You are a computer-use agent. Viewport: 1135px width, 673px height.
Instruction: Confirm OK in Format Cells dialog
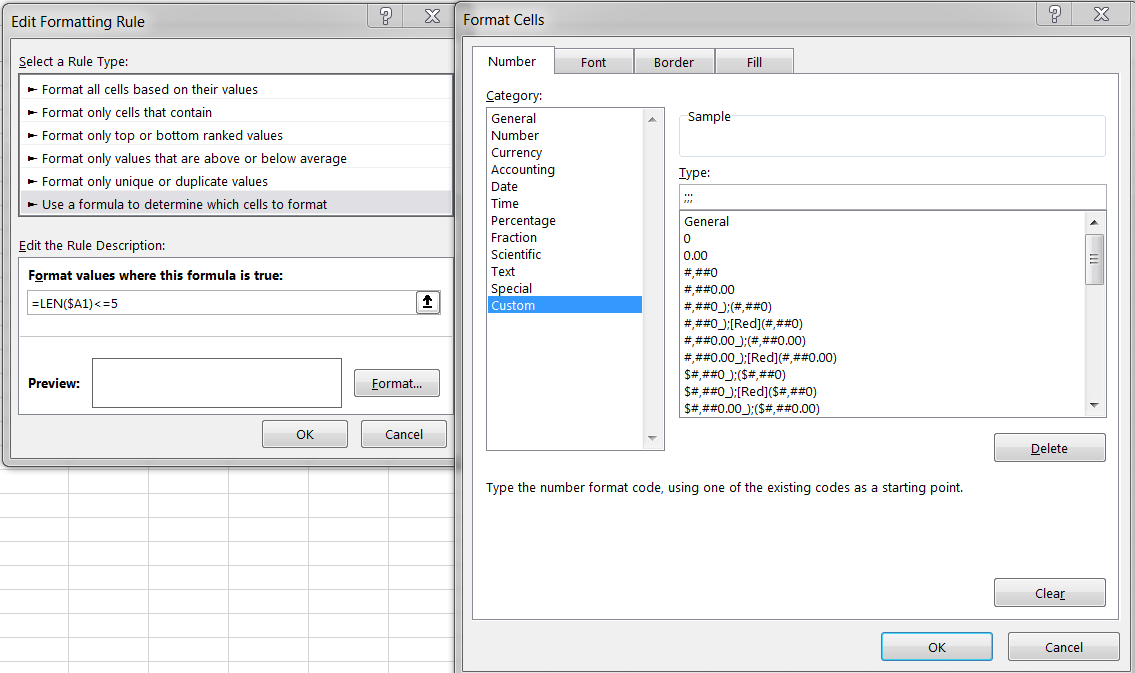point(937,647)
